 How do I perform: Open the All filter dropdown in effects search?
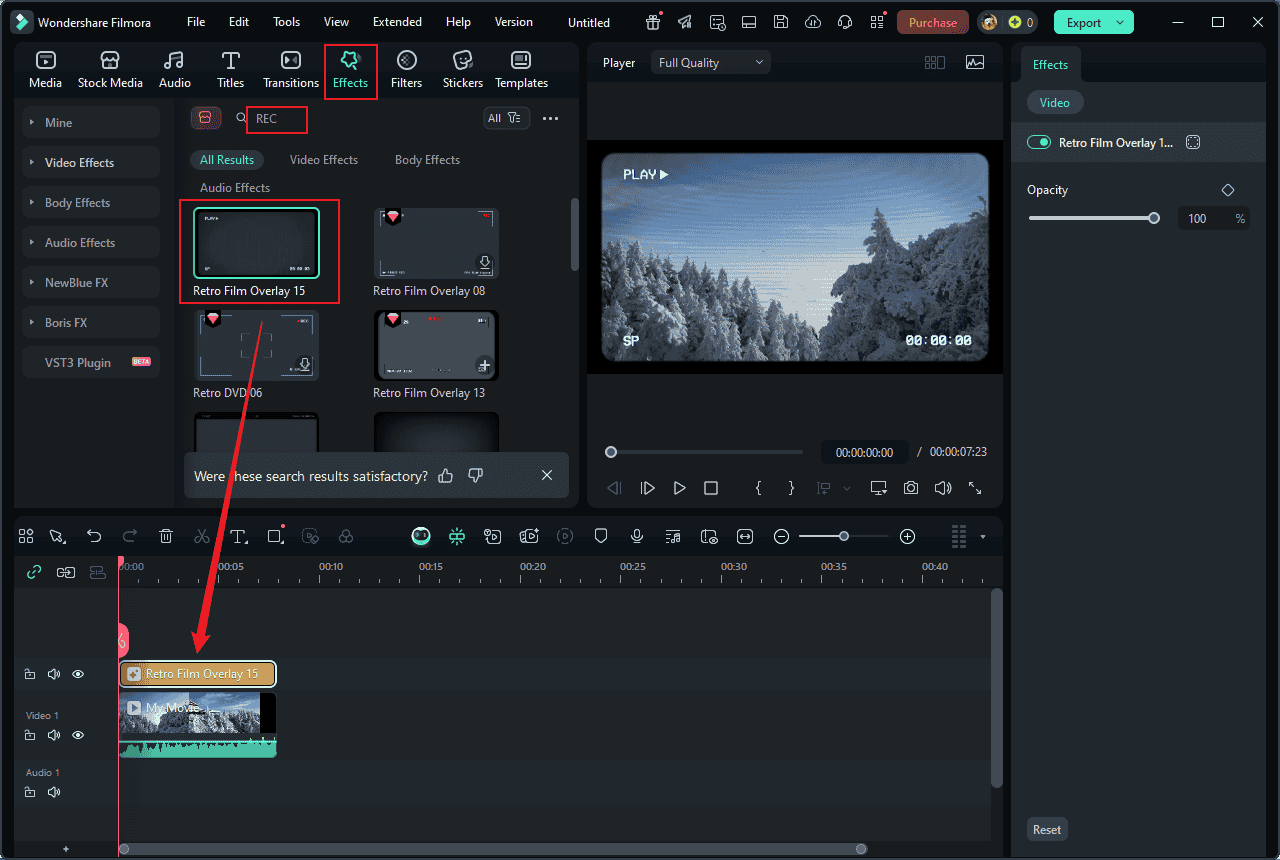click(507, 117)
